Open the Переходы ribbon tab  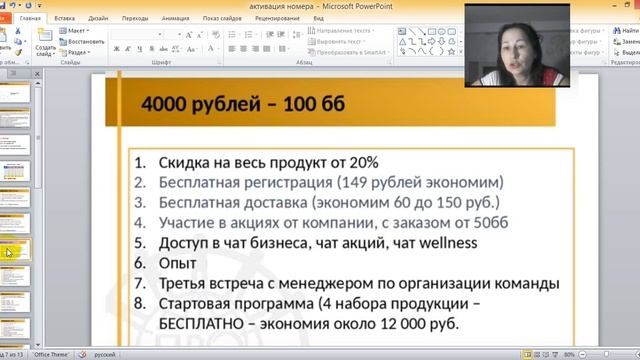[x=135, y=18]
